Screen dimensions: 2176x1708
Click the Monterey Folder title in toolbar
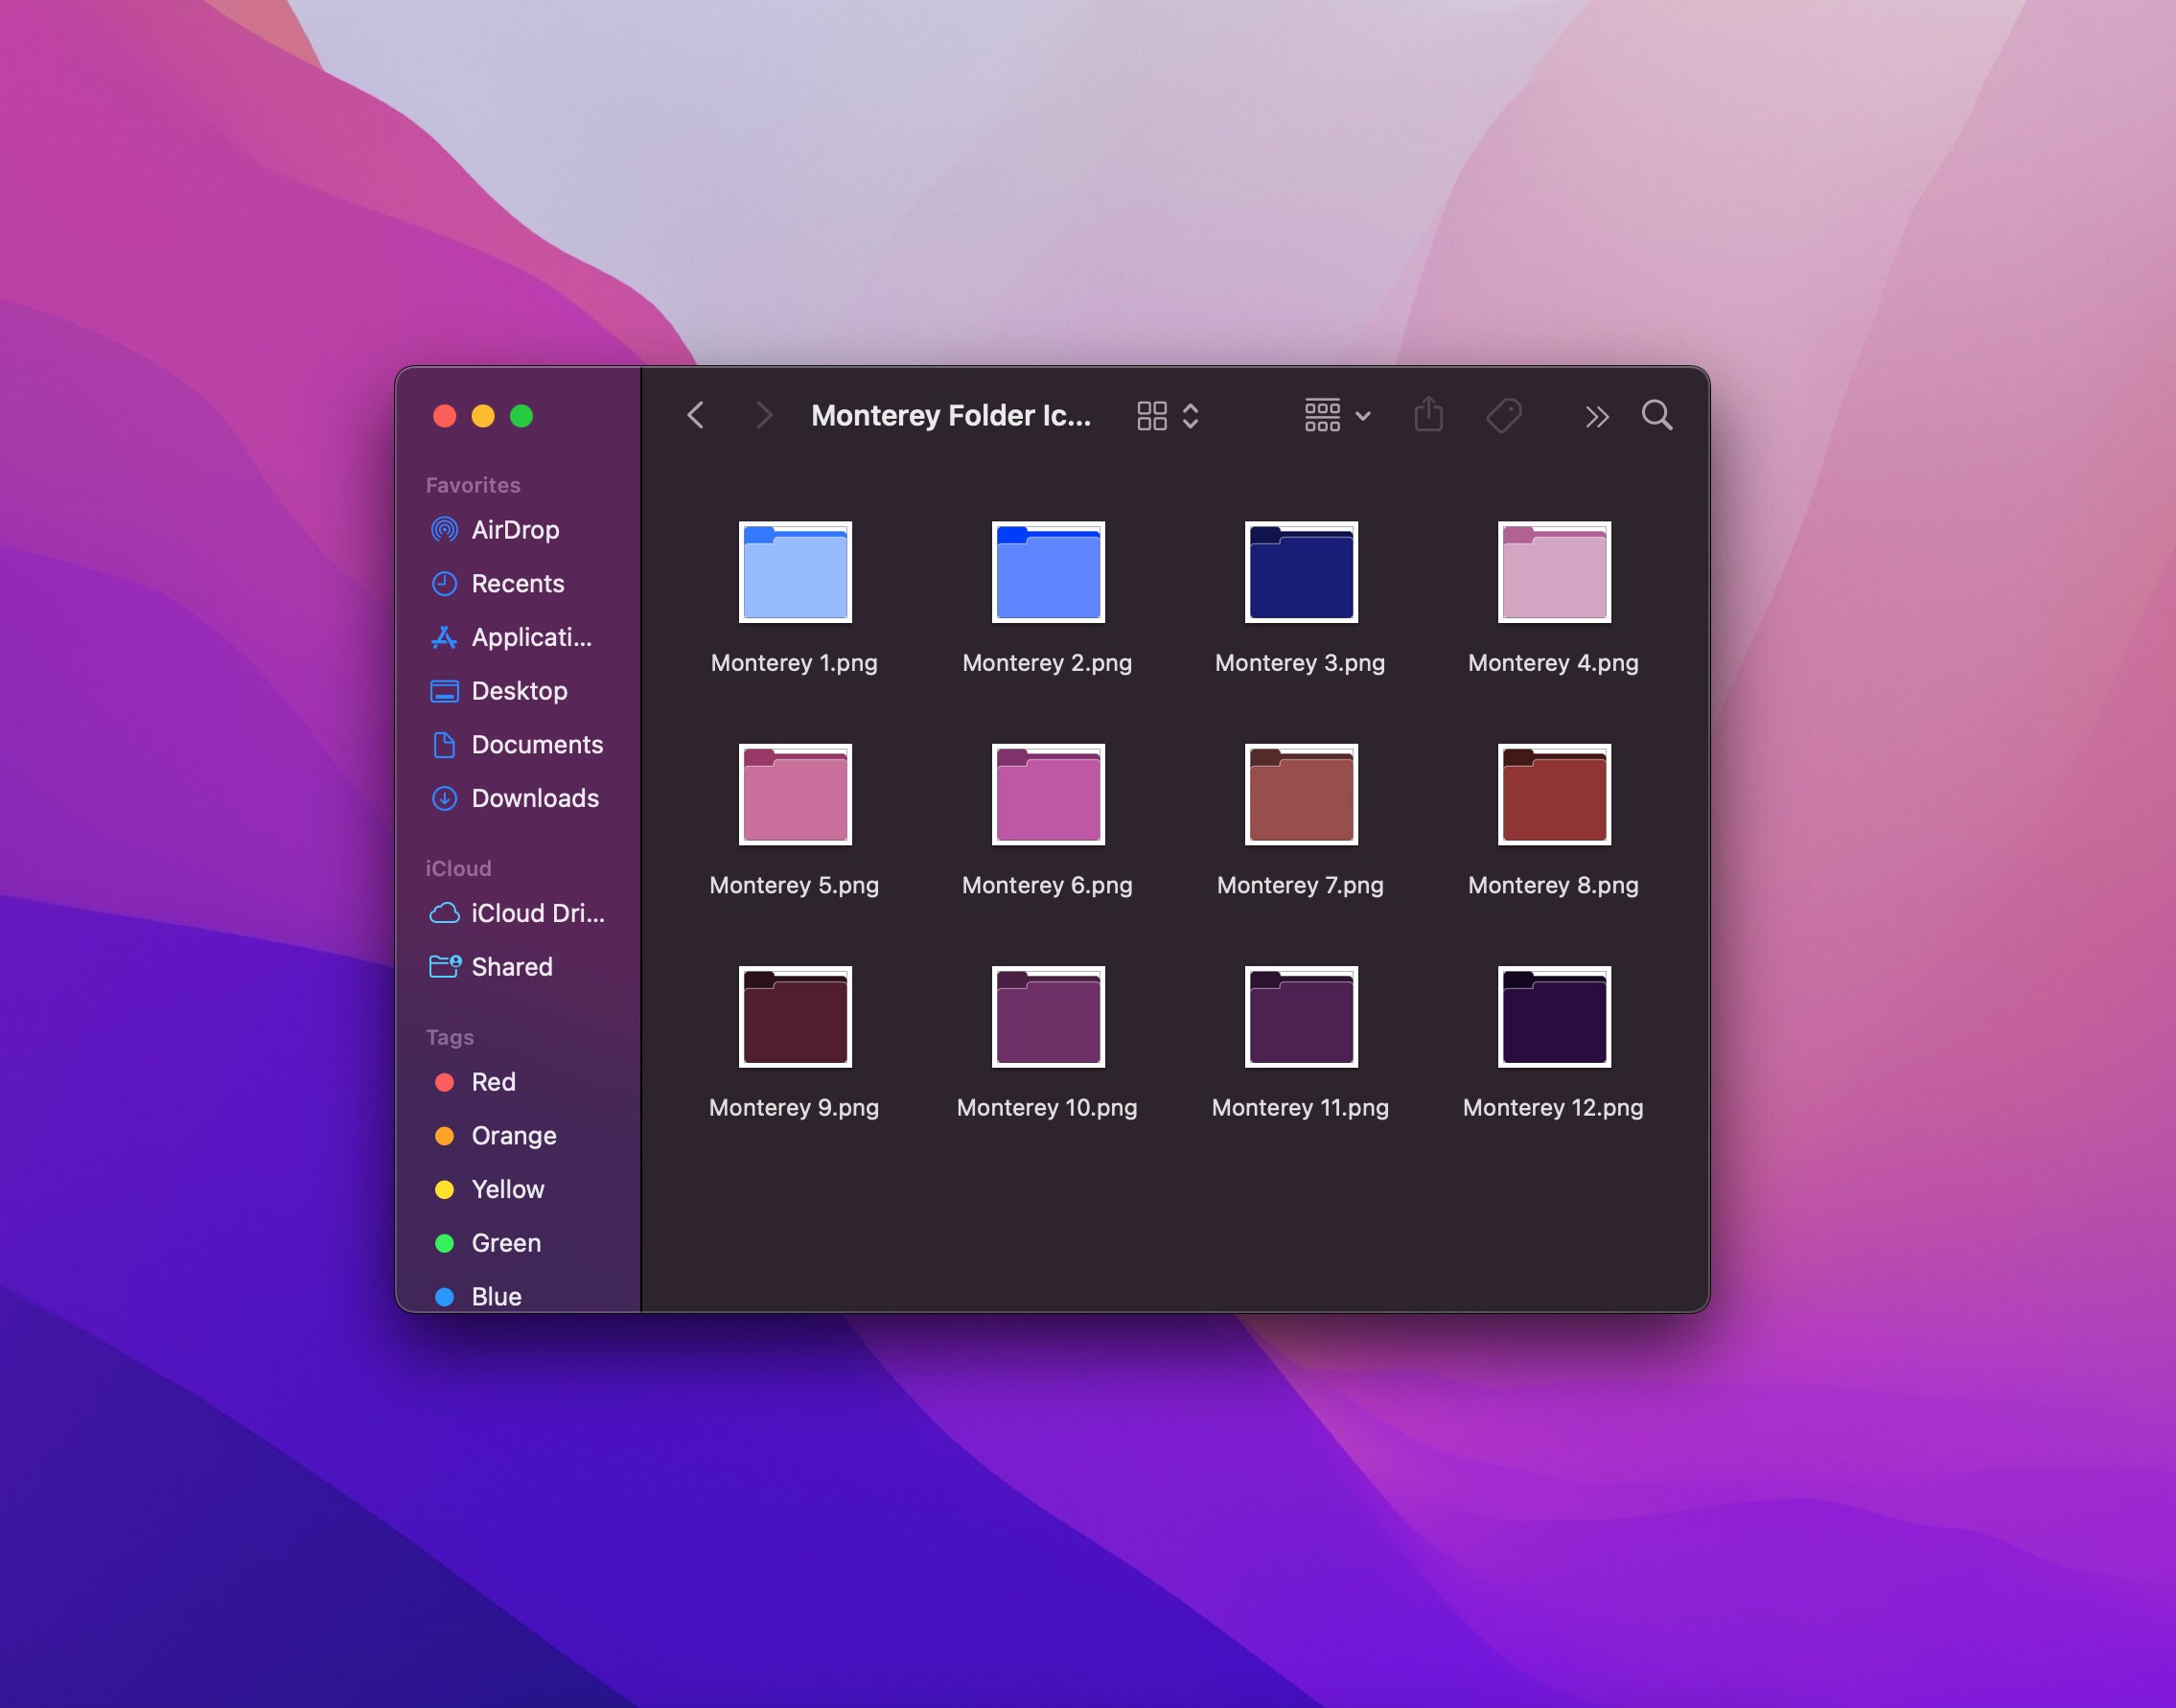[x=950, y=415]
